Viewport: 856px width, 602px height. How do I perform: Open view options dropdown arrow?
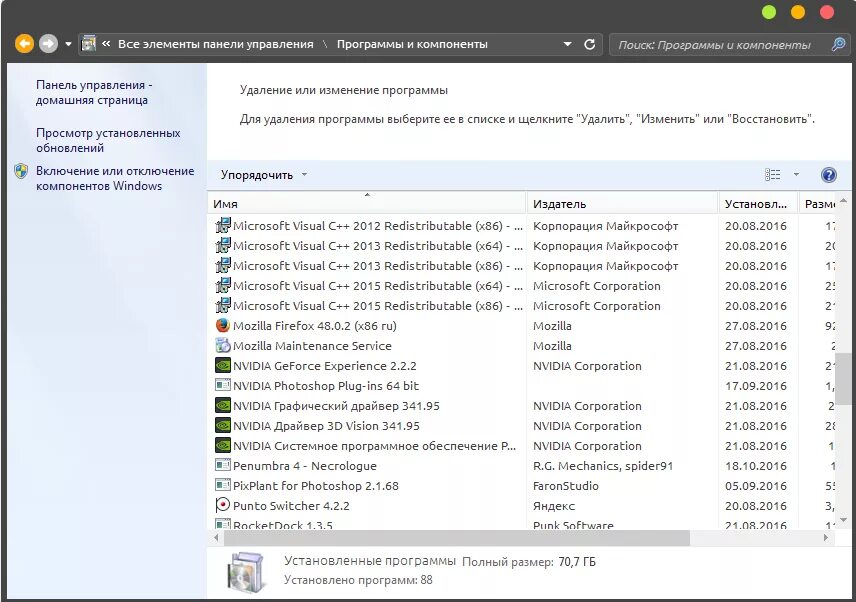coord(796,175)
